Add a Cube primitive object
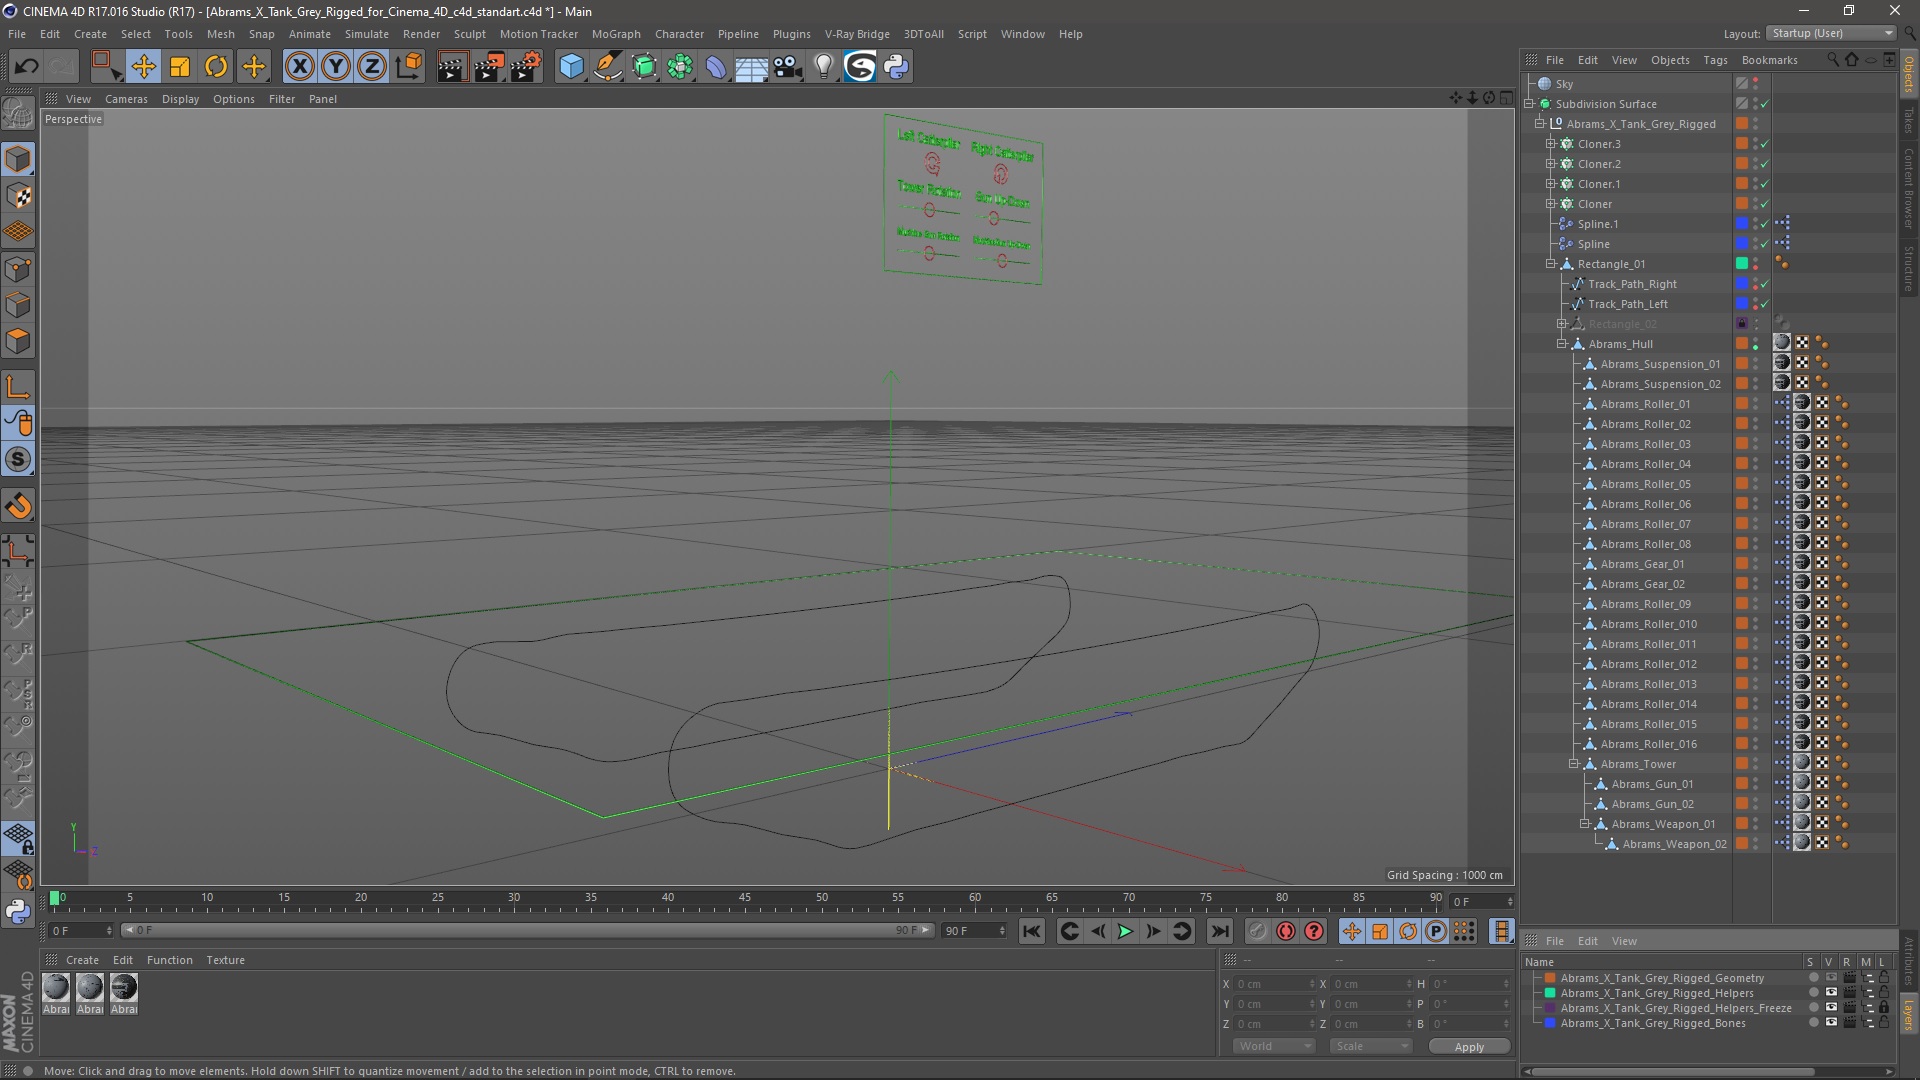Screen dimensions: 1920x1080 (x=571, y=67)
